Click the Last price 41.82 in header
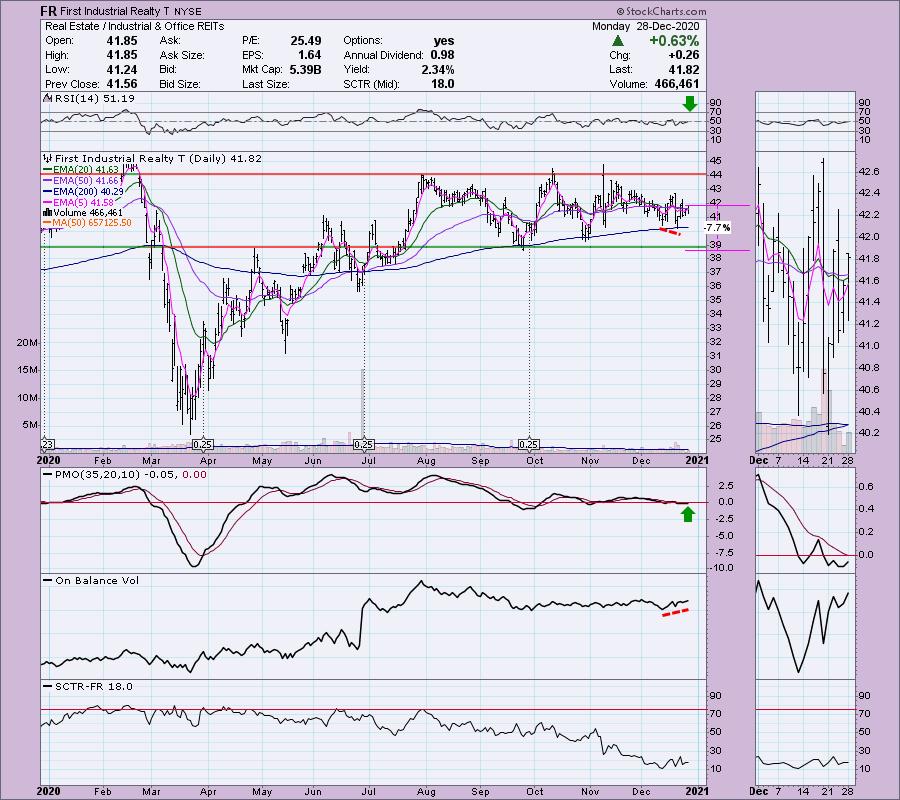This screenshot has height=800, width=900. (x=684, y=69)
